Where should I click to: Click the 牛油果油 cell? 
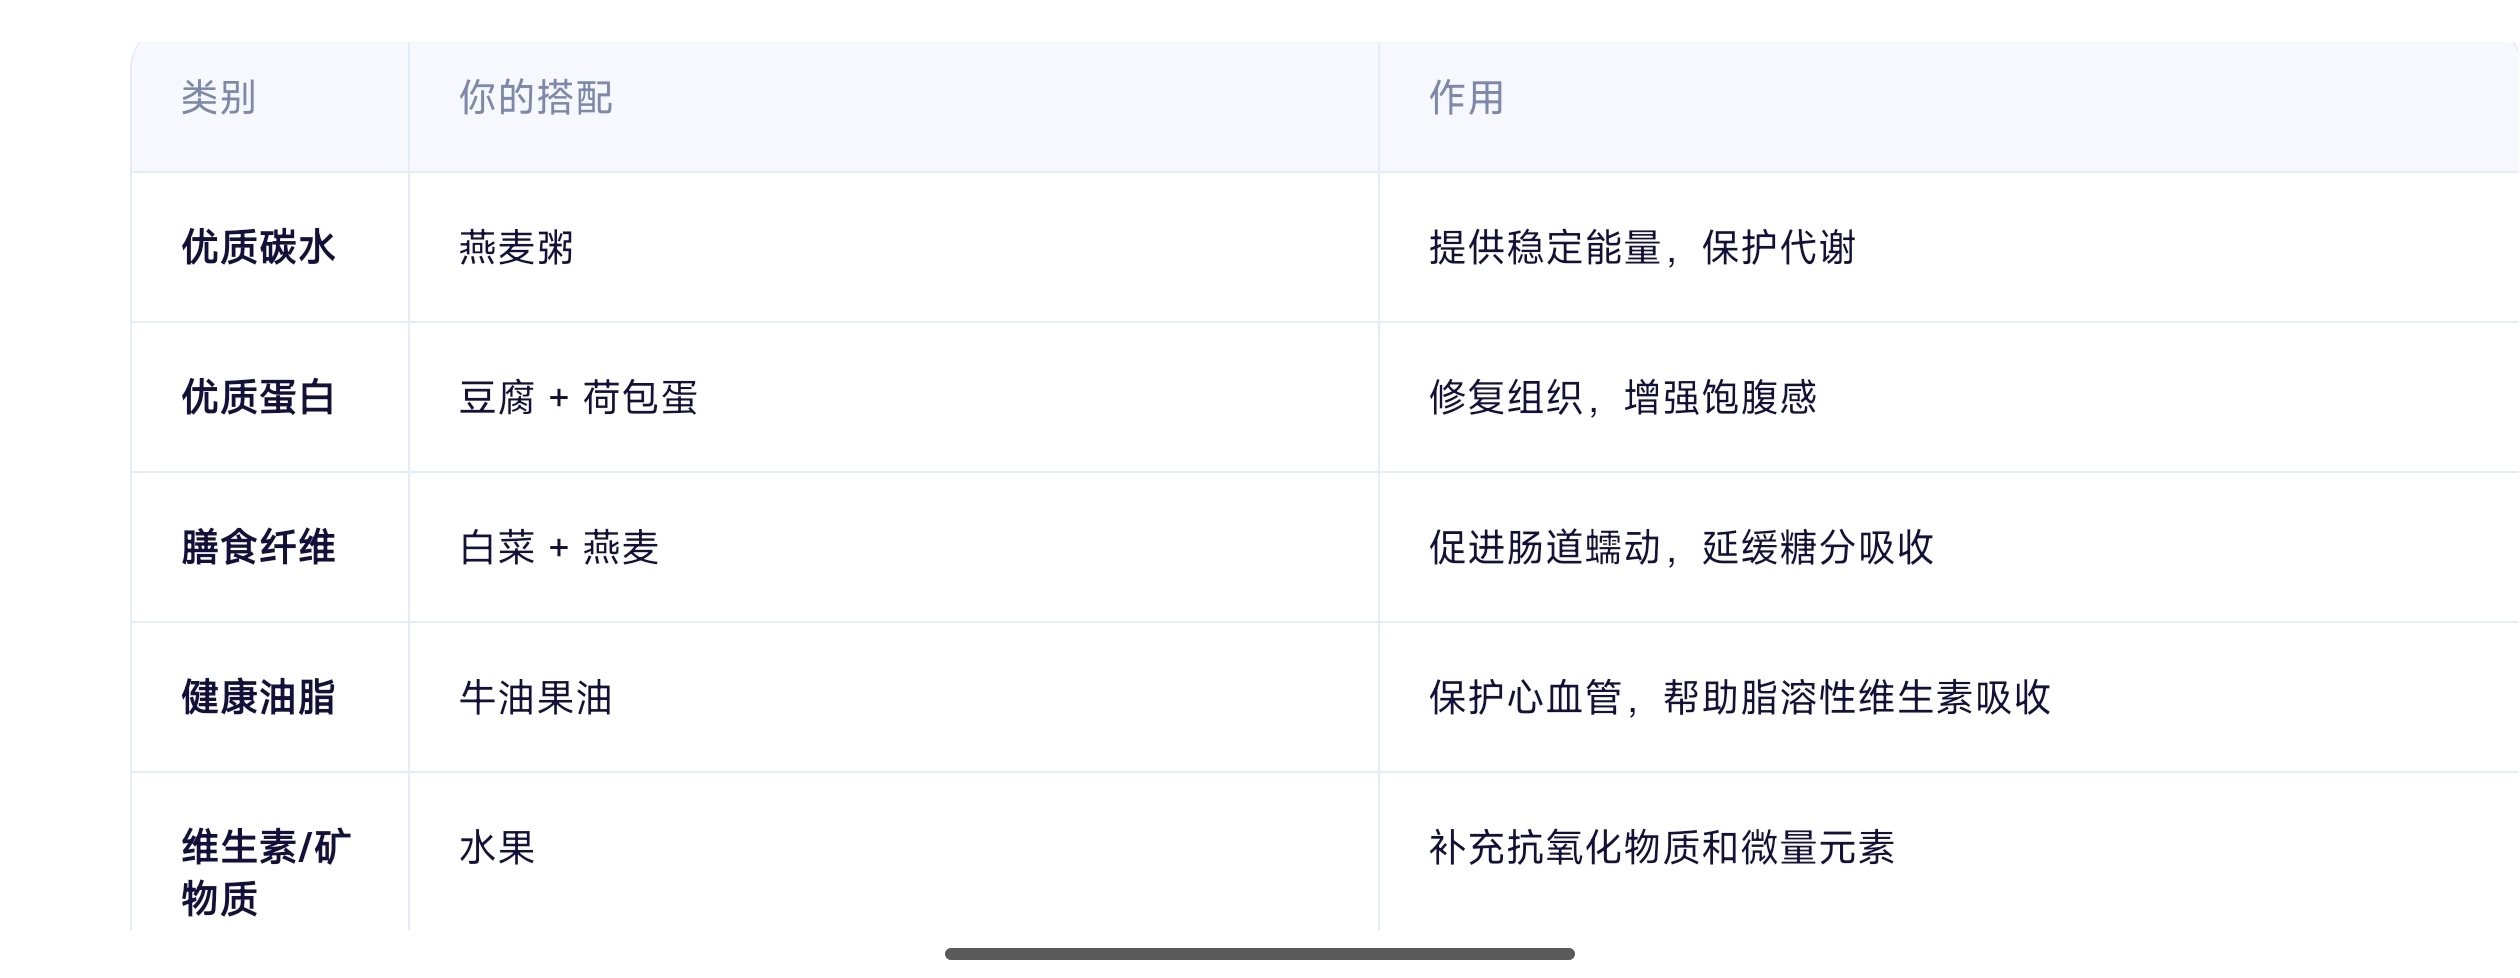(x=535, y=697)
